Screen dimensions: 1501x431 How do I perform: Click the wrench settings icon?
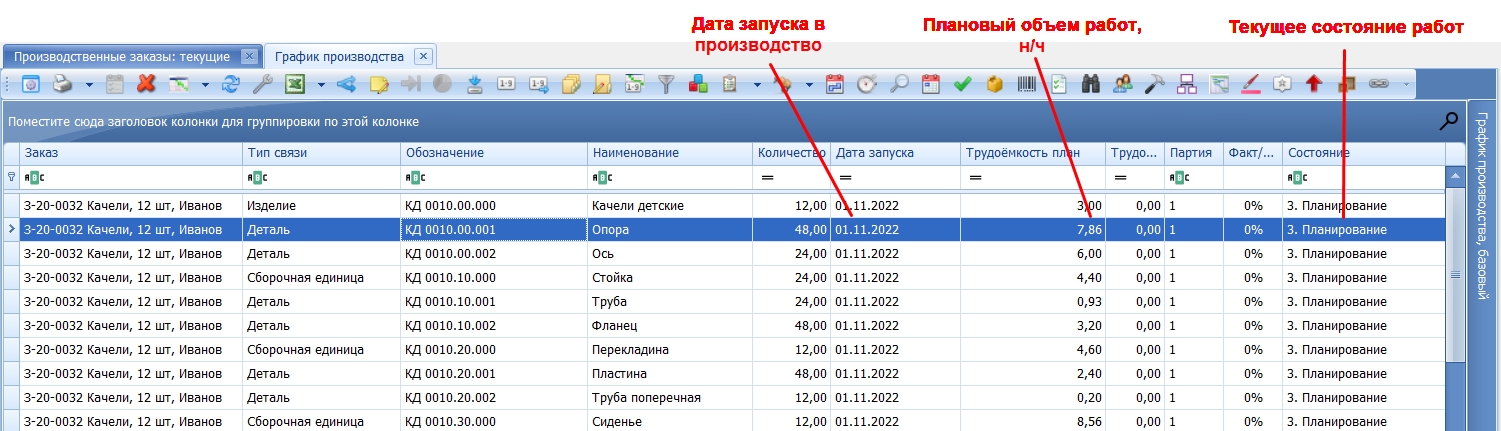[262, 85]
